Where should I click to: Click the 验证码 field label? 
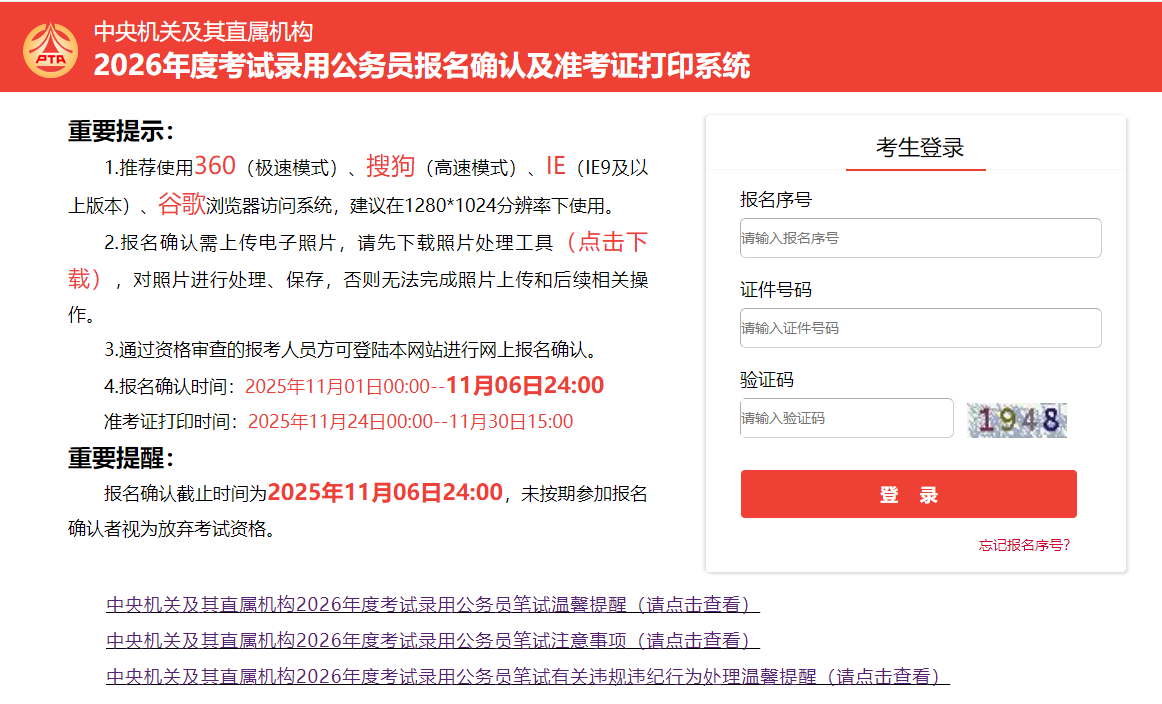pos(766,380)
